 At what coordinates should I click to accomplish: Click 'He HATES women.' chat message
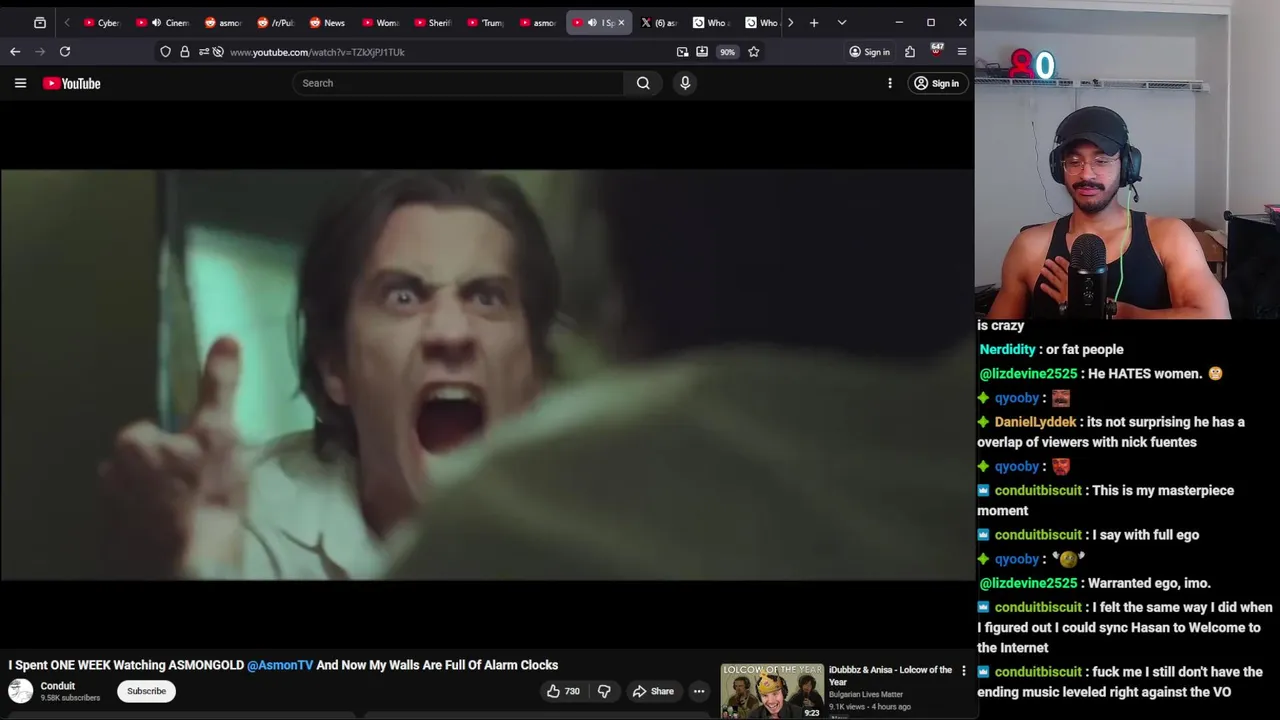pyautogui.click(x=1143, y=374)
